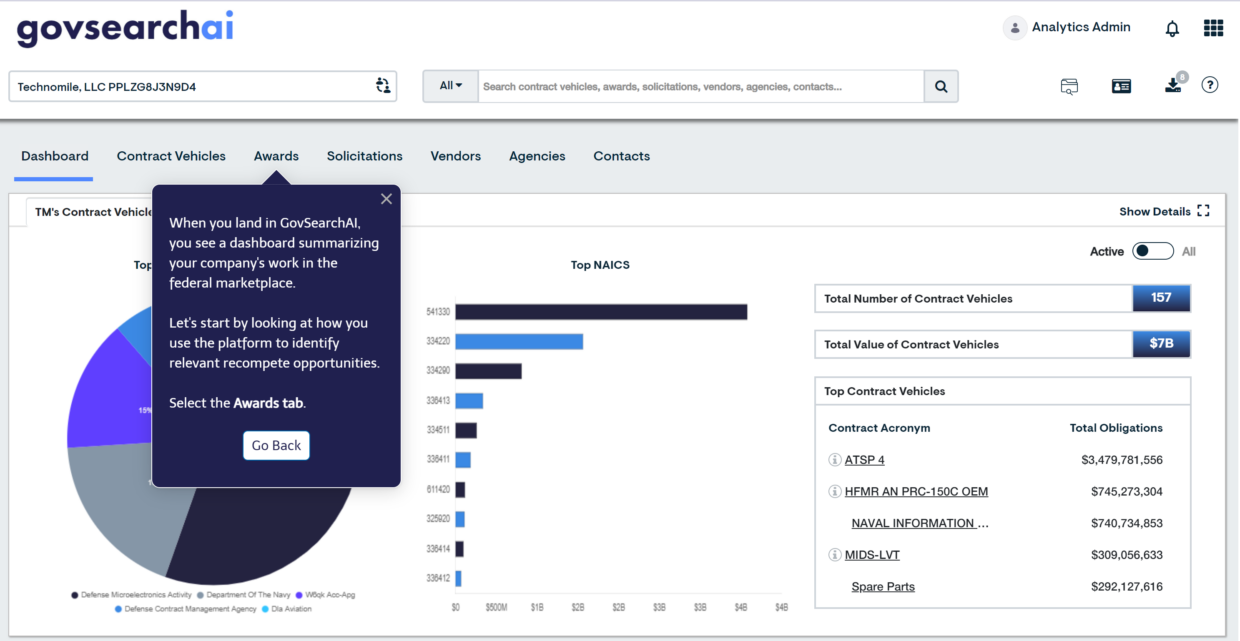Click the switch company icon
This screenshot has height=641, width=1240.
[383, 86]
